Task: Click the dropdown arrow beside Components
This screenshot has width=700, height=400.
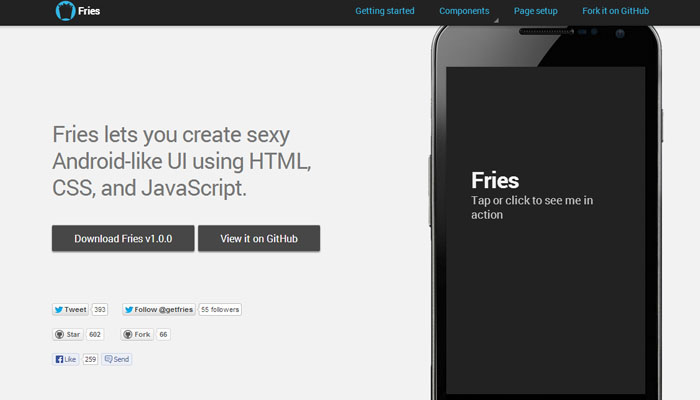Action: [494, 18]
